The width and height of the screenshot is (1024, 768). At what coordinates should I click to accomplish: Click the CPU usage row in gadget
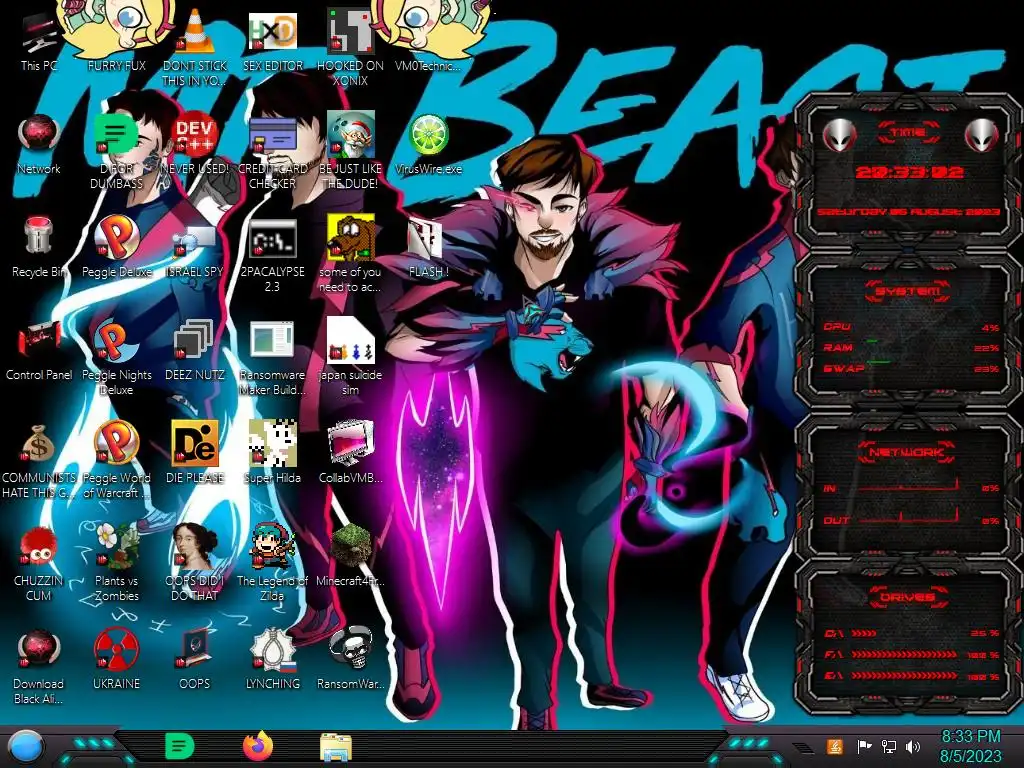(x=912, y=327)
